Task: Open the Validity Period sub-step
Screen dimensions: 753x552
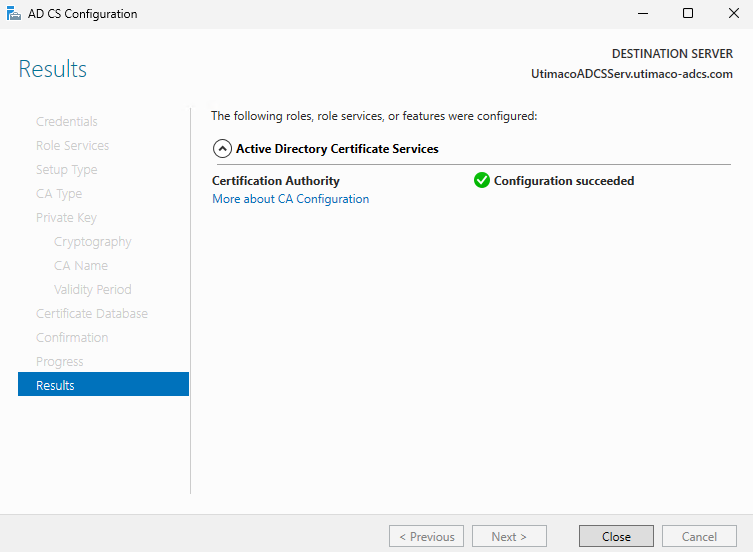Action: 92,290
